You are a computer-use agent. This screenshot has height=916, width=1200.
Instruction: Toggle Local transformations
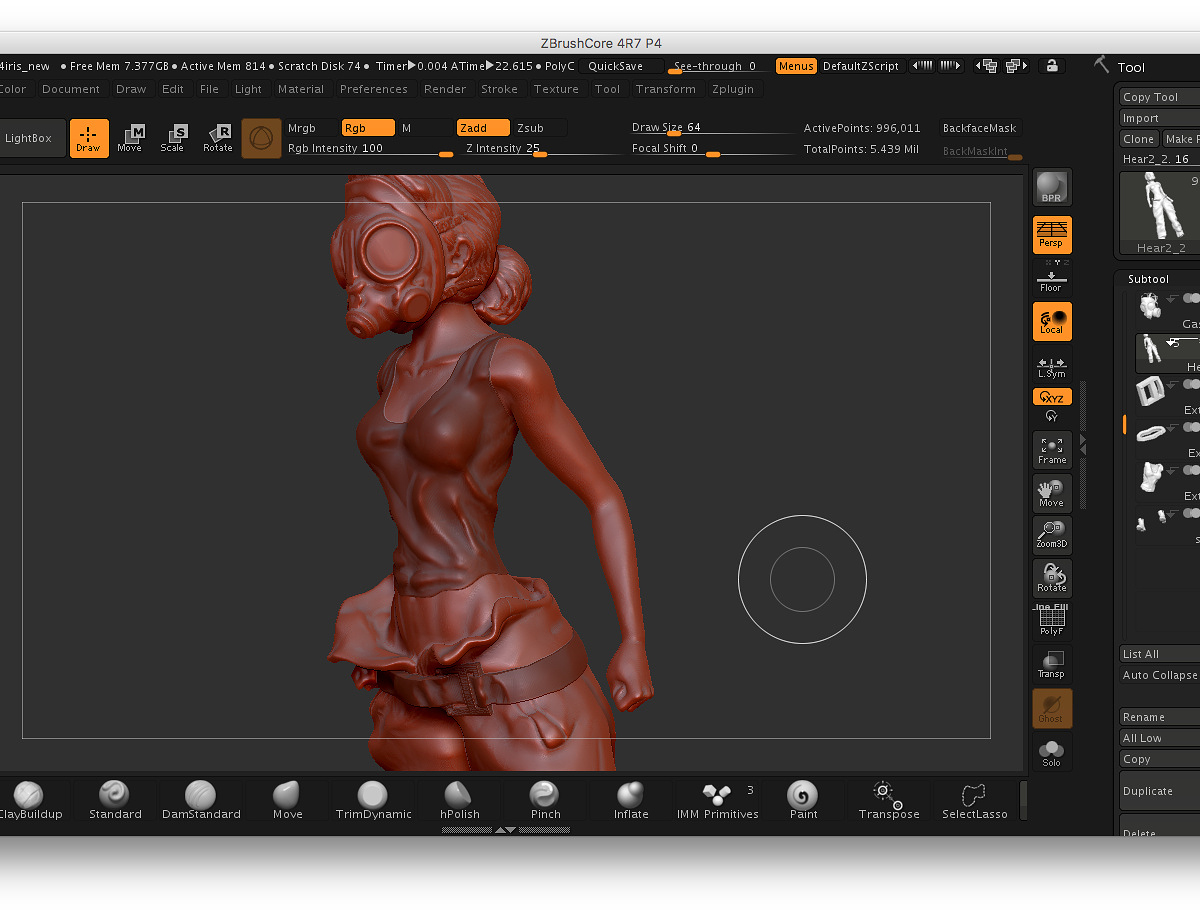tap(1052, 321)
